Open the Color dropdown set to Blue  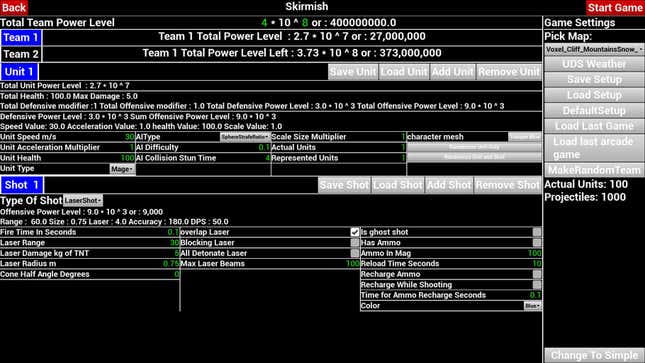[x=532, y=306]
